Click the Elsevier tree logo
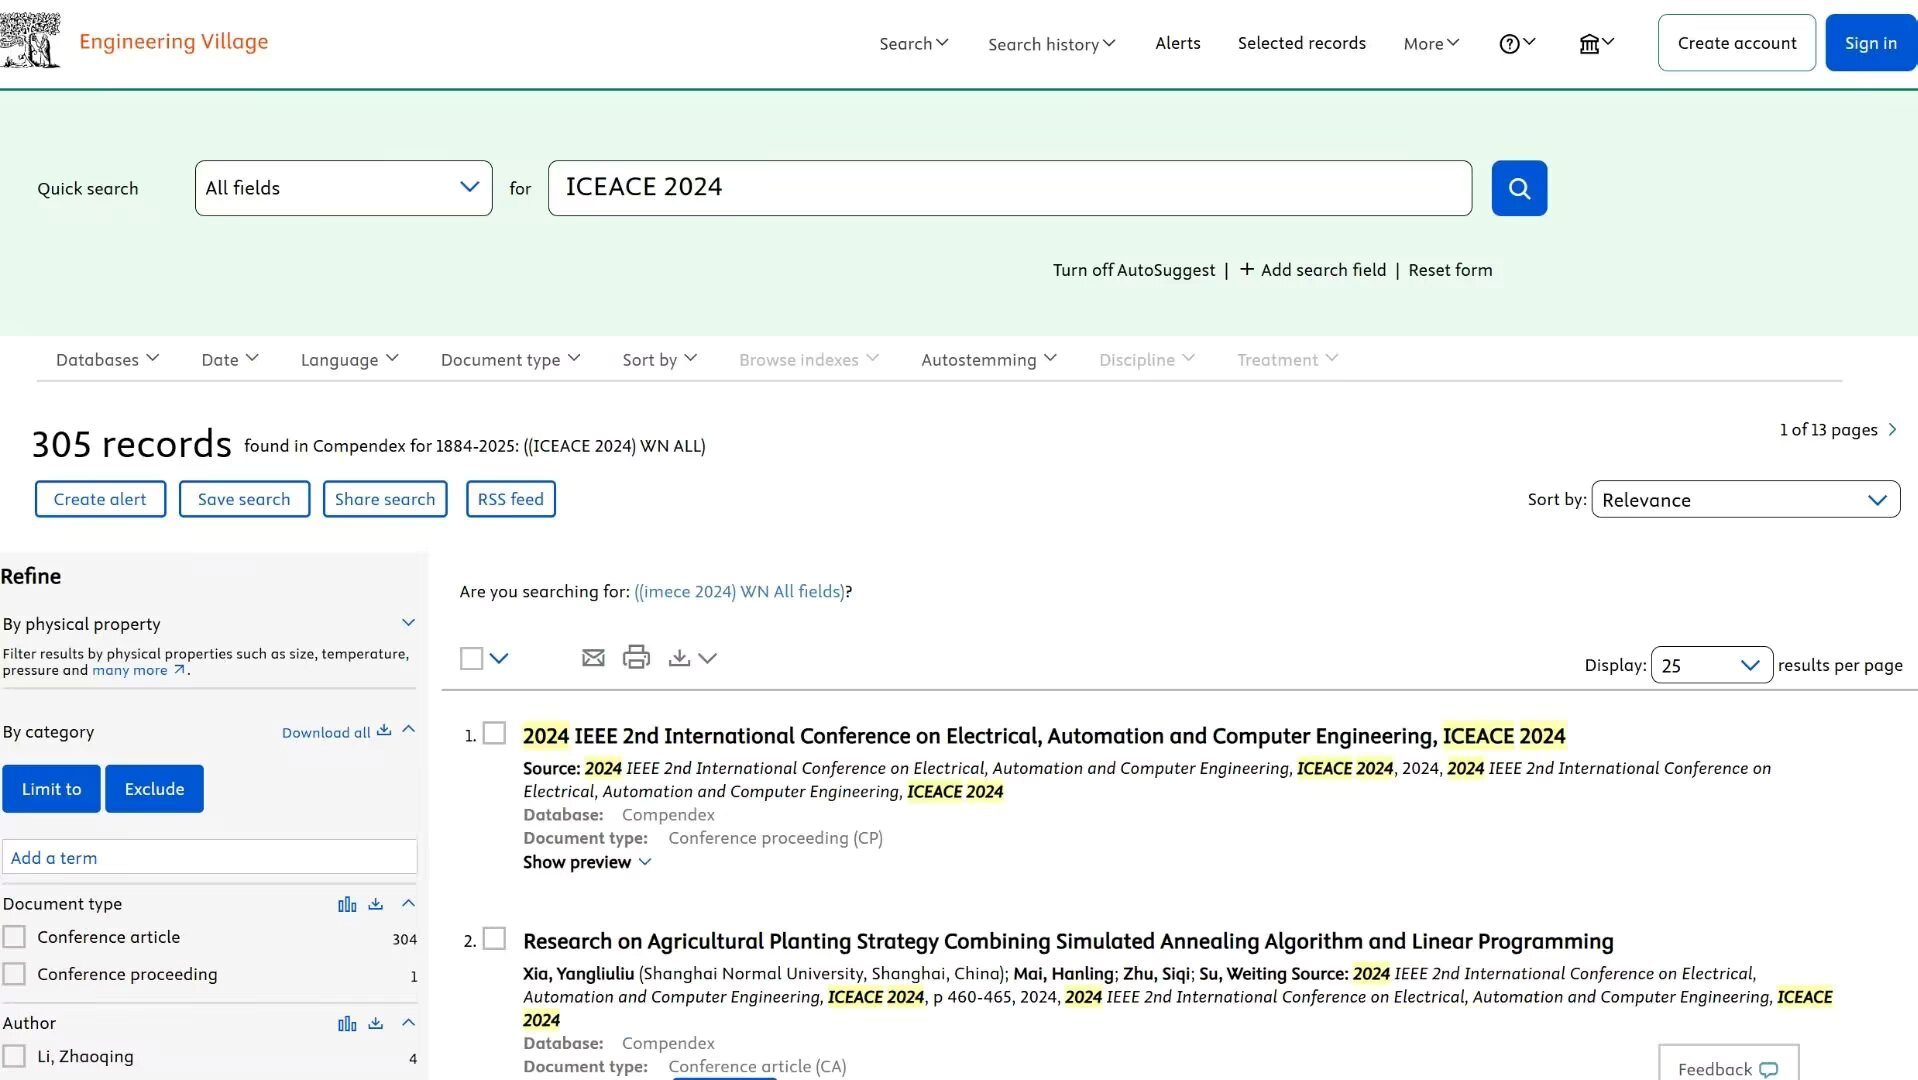The image size is (1918, 1080). [x=30, y=40]
